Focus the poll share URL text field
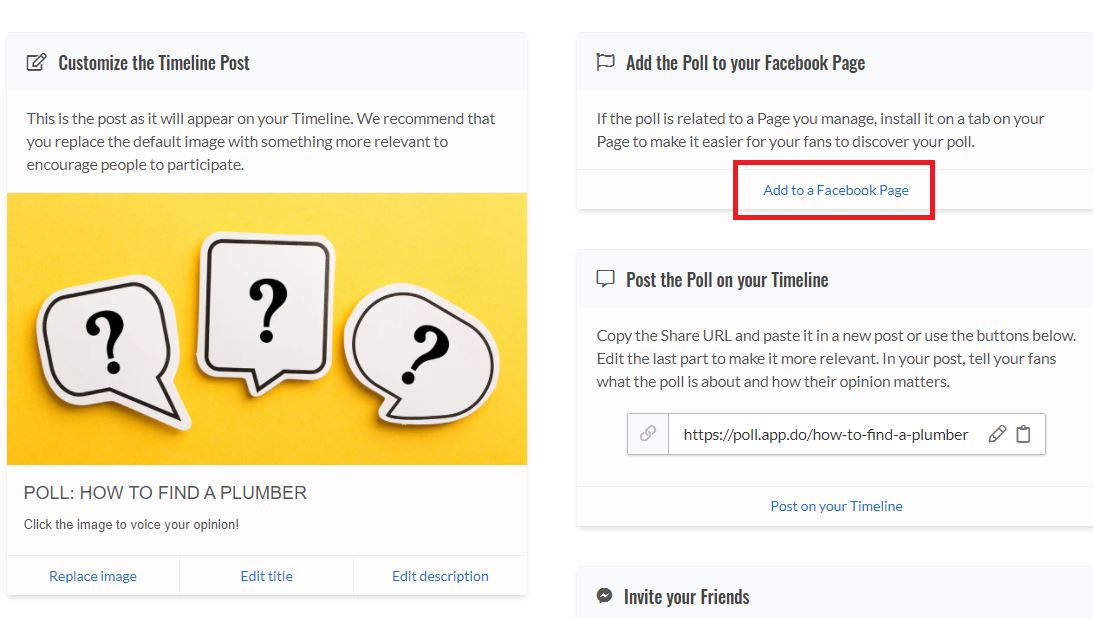This screenshot has width=1093, height=640. click(x=825, y=434)
